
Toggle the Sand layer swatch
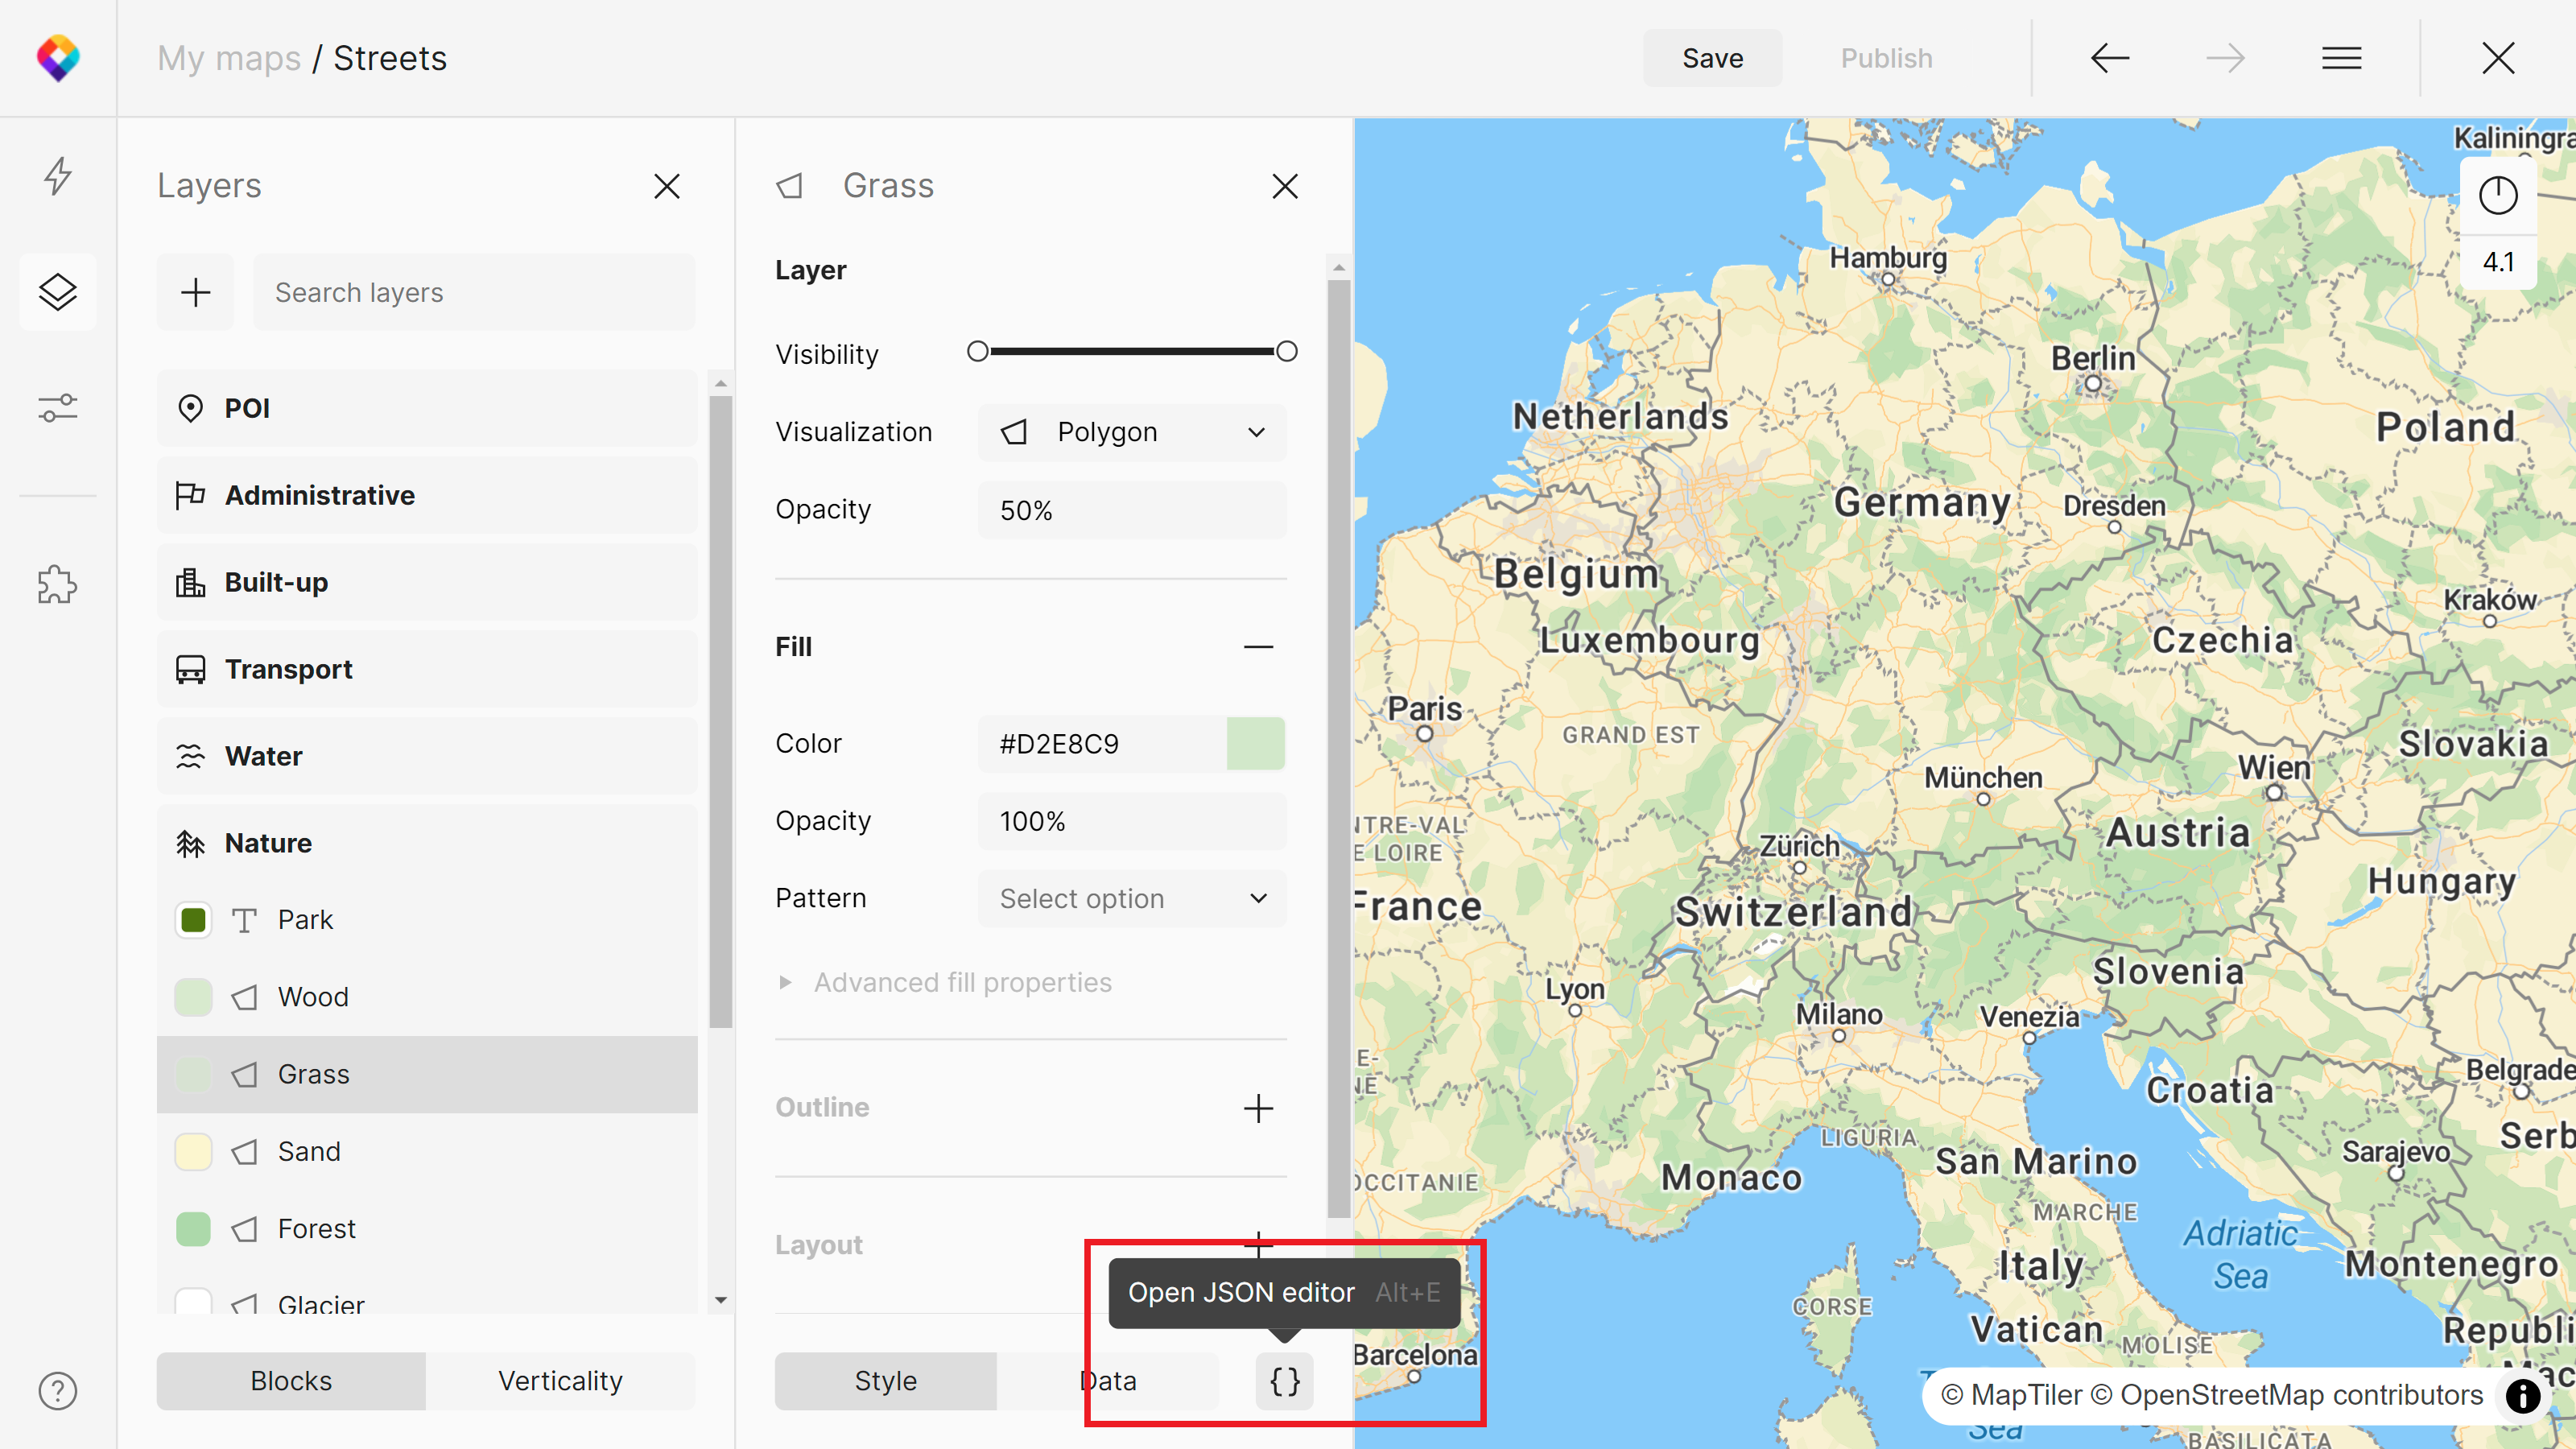coord(193,1152)
